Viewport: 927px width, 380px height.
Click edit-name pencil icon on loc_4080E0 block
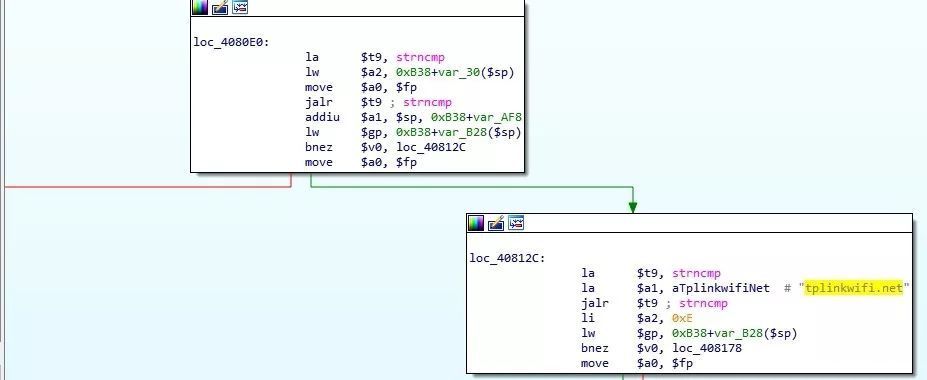[x=220, y=7]
